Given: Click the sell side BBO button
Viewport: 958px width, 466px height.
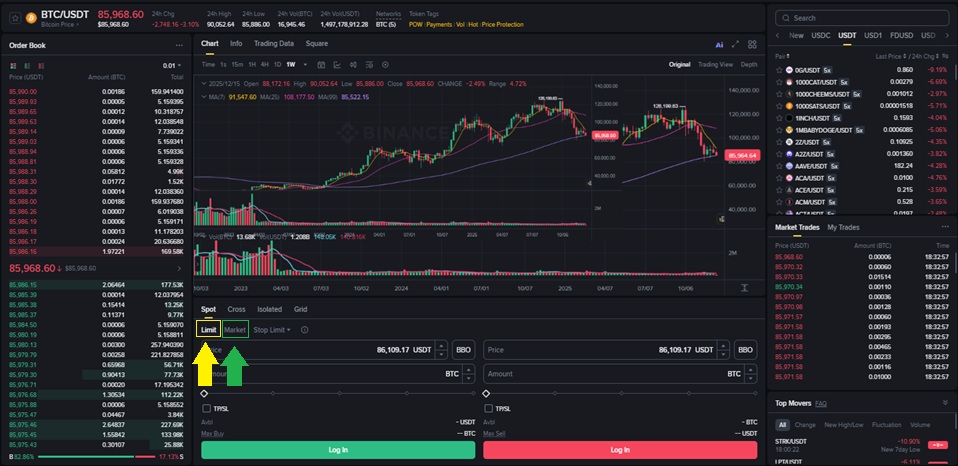Looking at the screenshot, I should [x=745, y=350].
